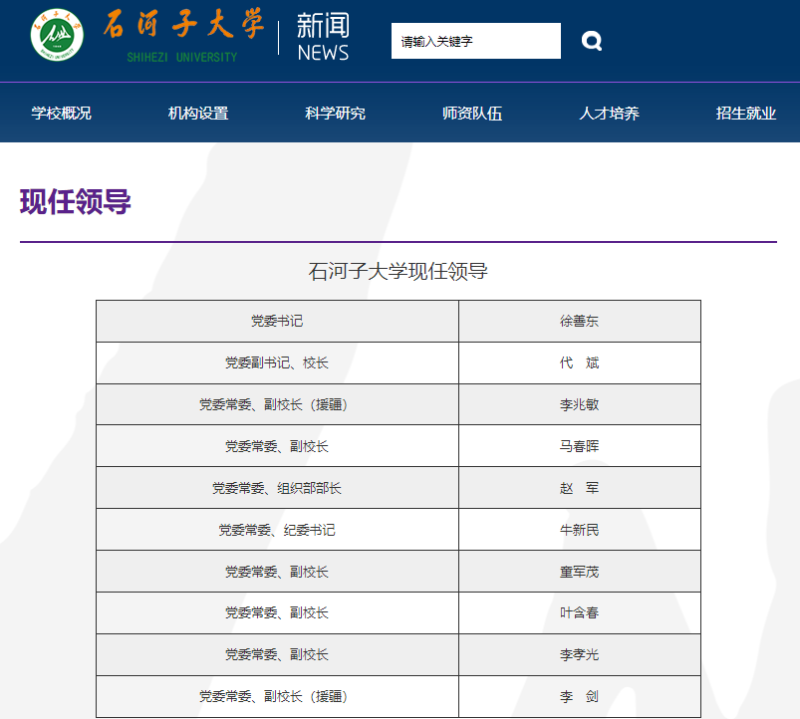
Task: Click the name 李孝光
Action: (x=579, y=654)
